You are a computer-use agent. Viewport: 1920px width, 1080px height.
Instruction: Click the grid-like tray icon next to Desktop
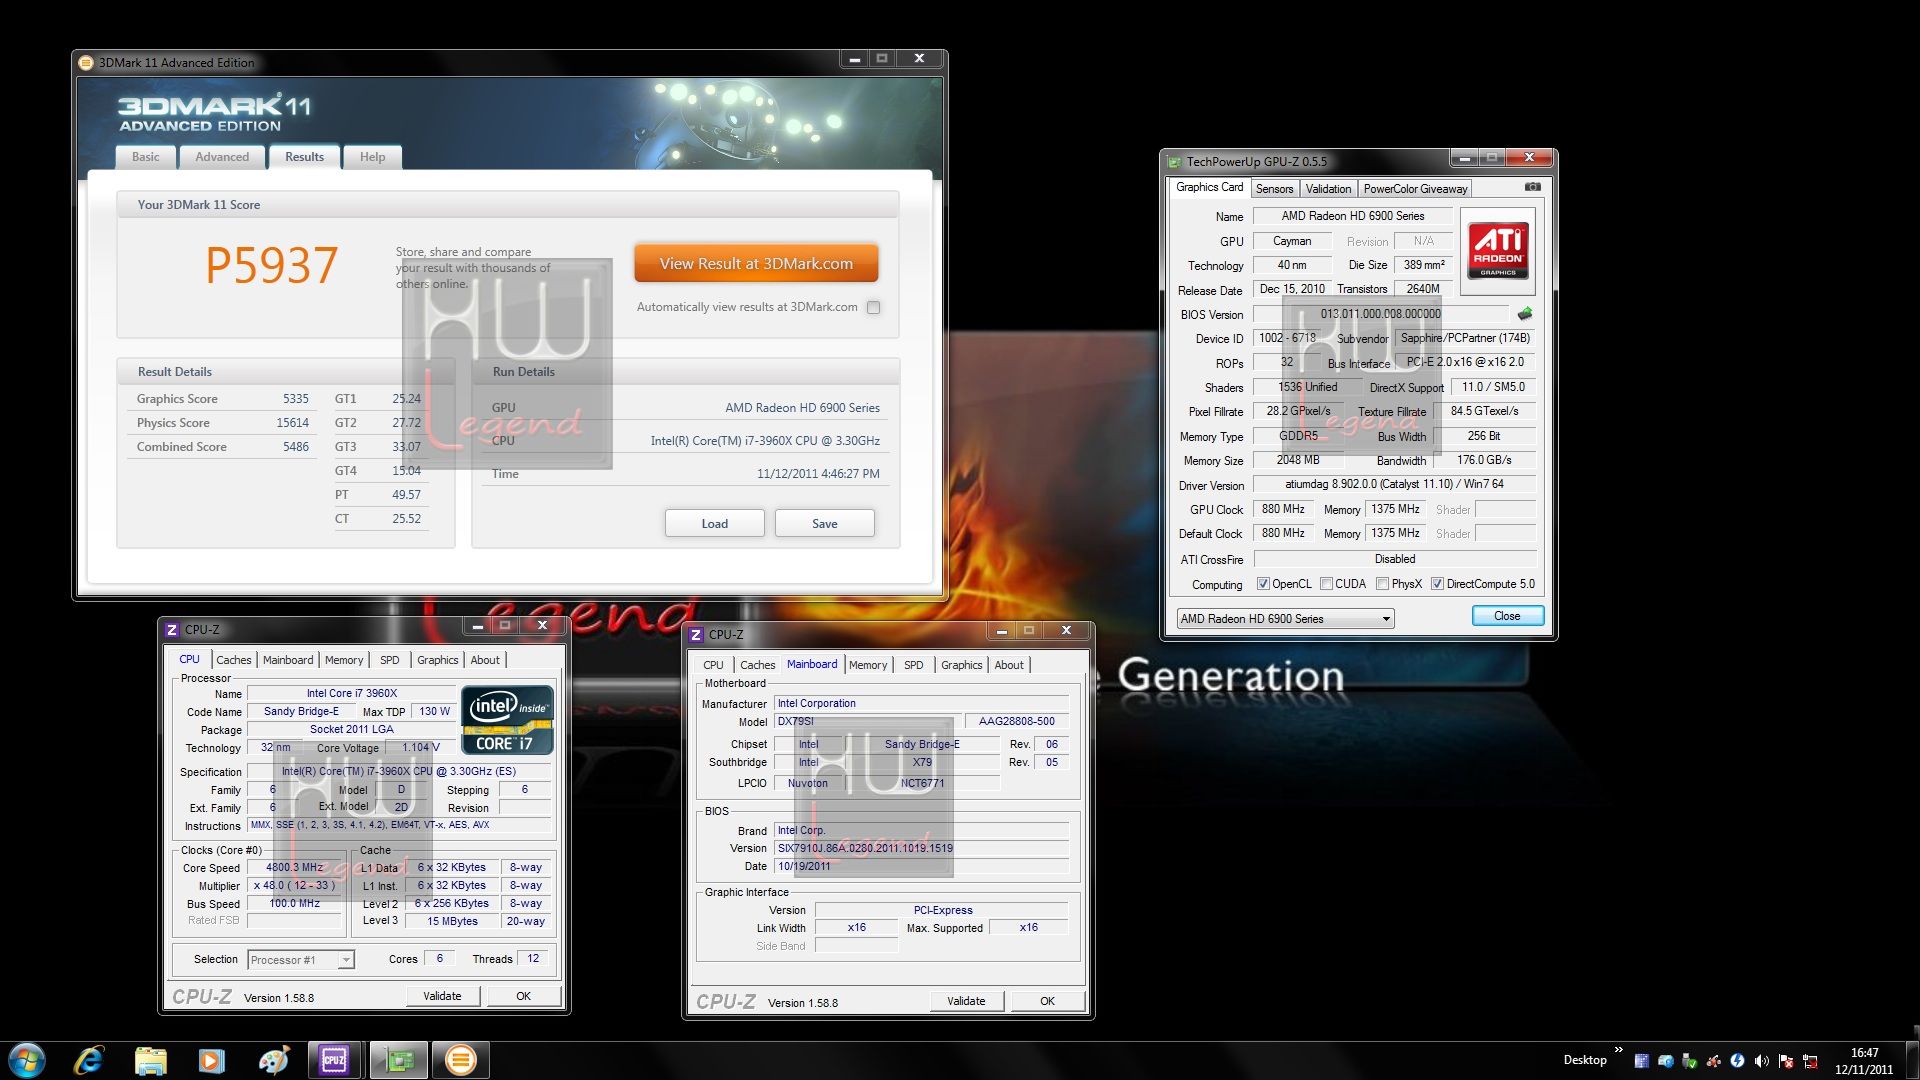click(x=1641, y=1060)
